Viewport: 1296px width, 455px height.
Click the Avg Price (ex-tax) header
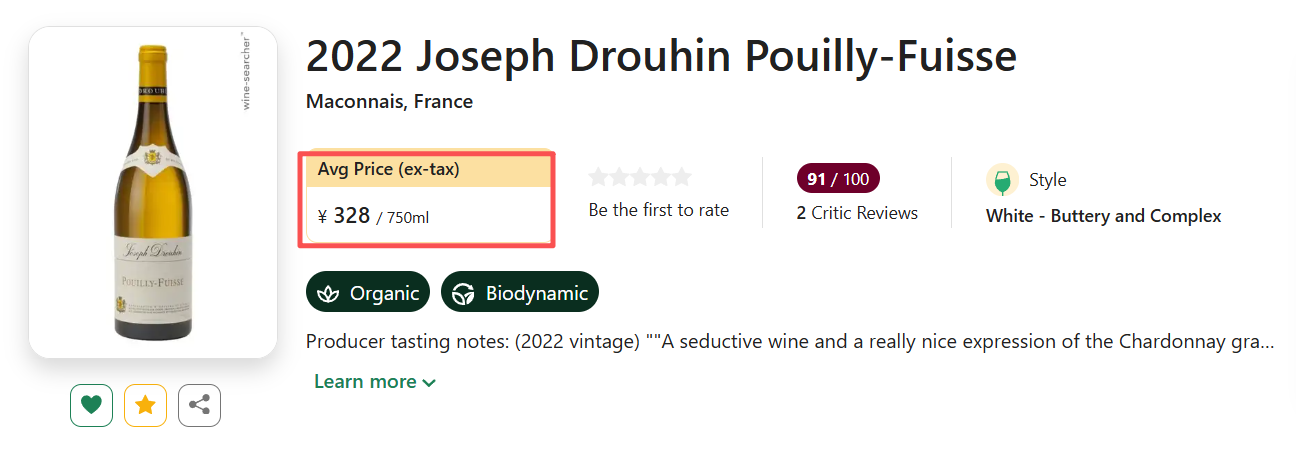pyautogui.click(x=389, y=170)
